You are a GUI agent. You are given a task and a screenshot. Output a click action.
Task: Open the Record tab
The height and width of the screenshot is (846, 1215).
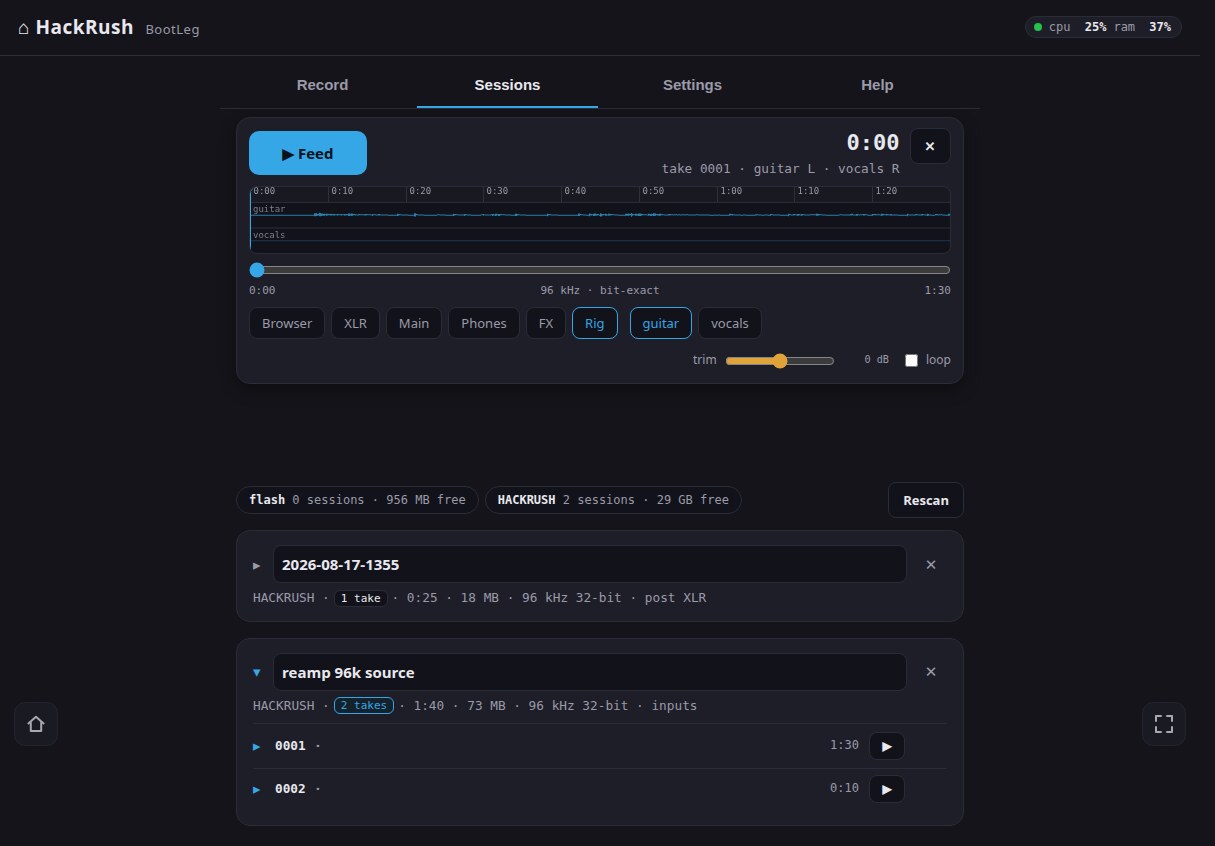(322, 85)
